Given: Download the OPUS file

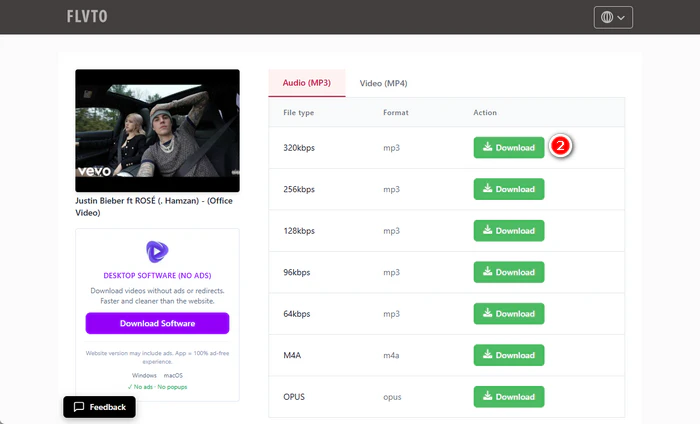Looking at the screenshot, I should [x=509, y=397].
